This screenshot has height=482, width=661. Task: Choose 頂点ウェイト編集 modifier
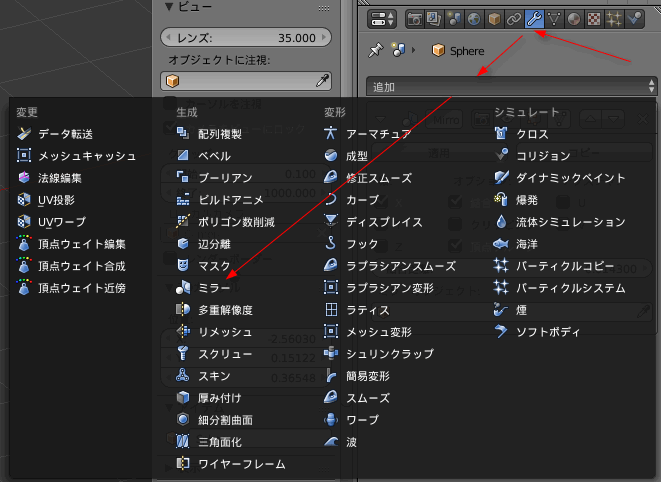point(71,244)
